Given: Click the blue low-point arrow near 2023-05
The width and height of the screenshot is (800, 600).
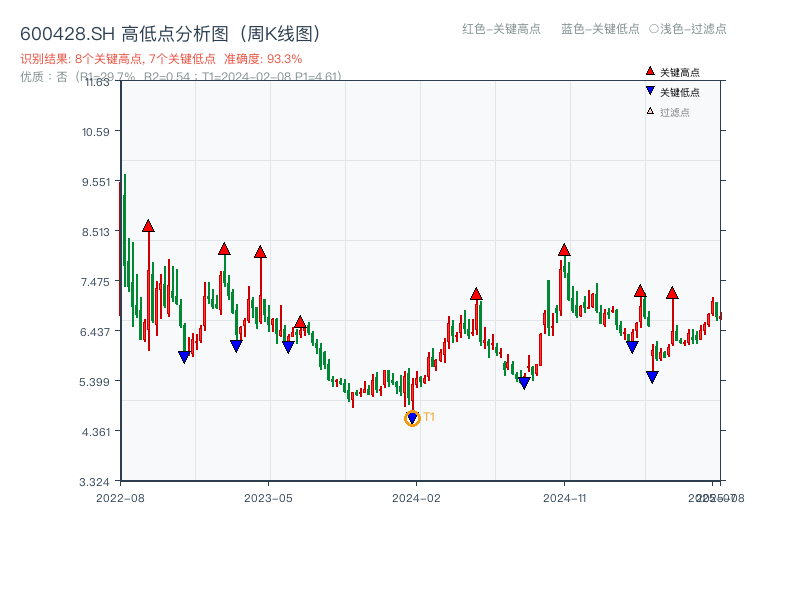Looking at the screenshot, I should pyautogui.click(x=289, y=346).
